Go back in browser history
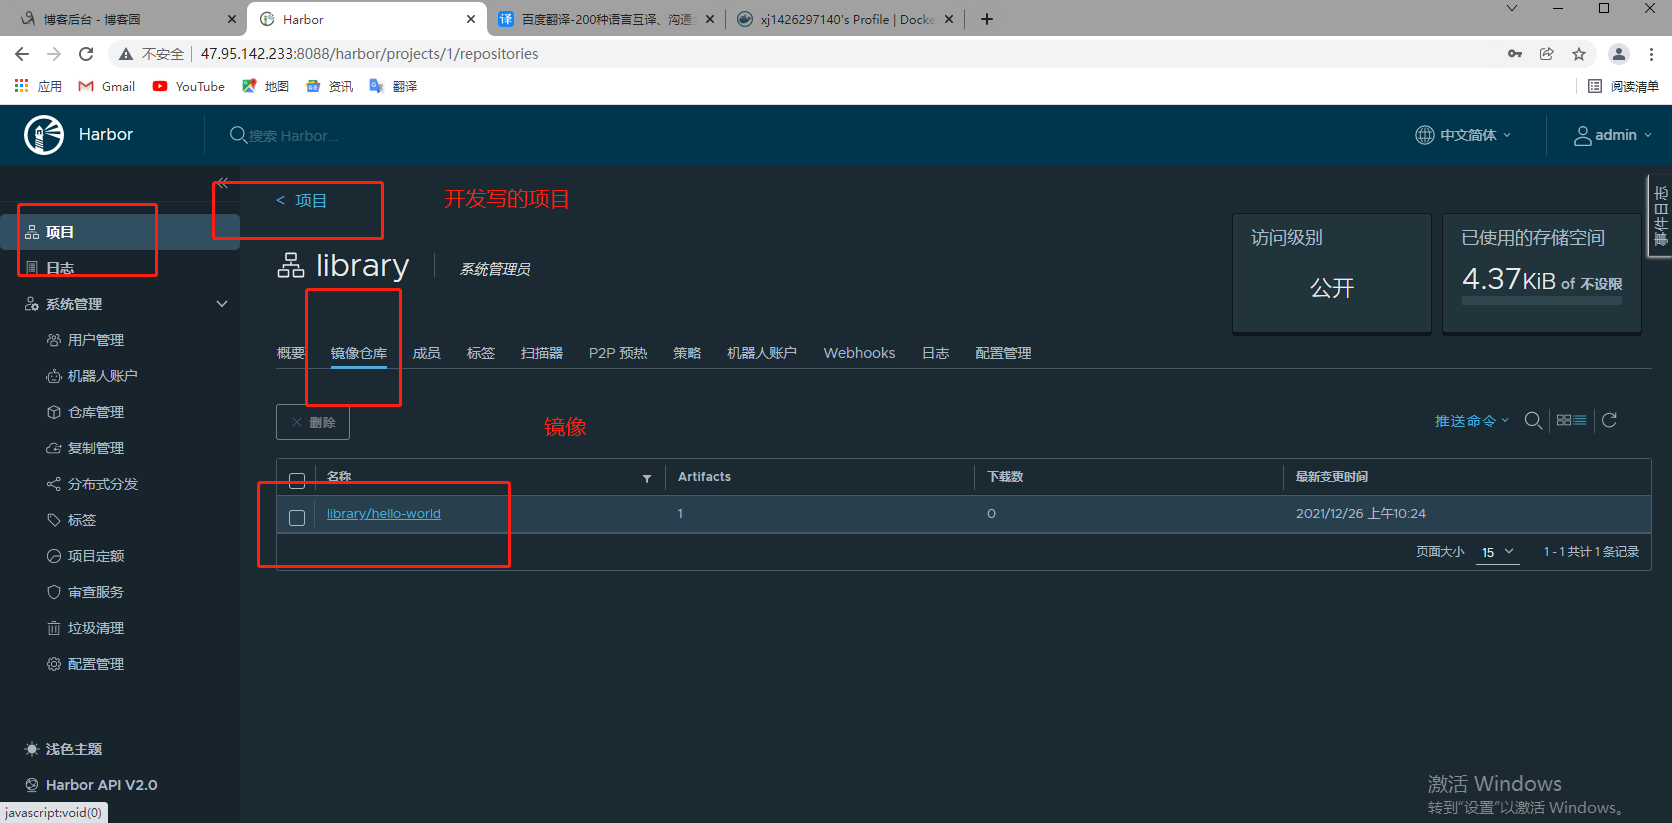 (x=22, y=54)
